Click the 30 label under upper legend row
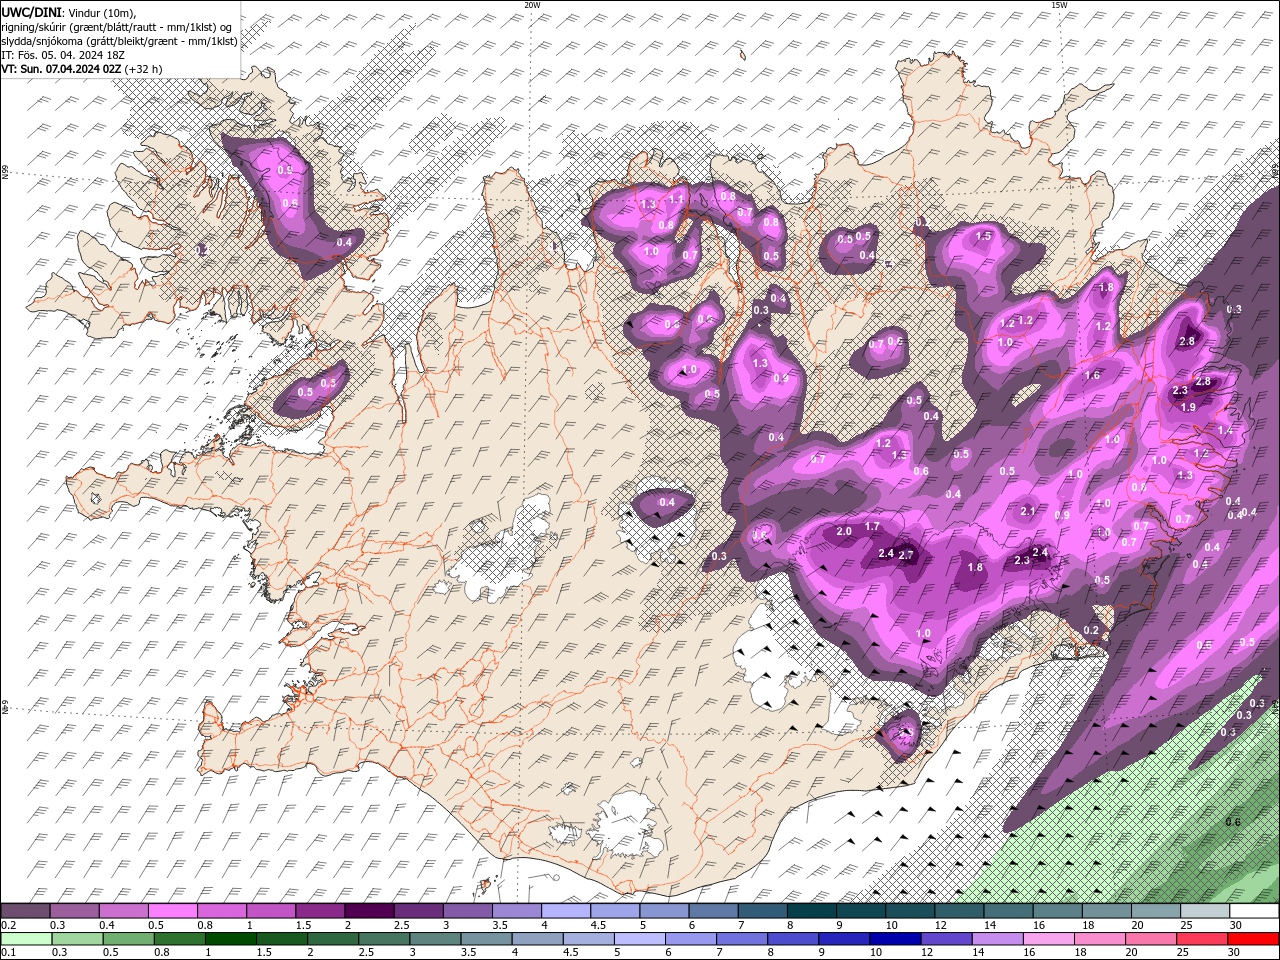The width and height of the screenshot is (1280, 960). coord(1235,925)
